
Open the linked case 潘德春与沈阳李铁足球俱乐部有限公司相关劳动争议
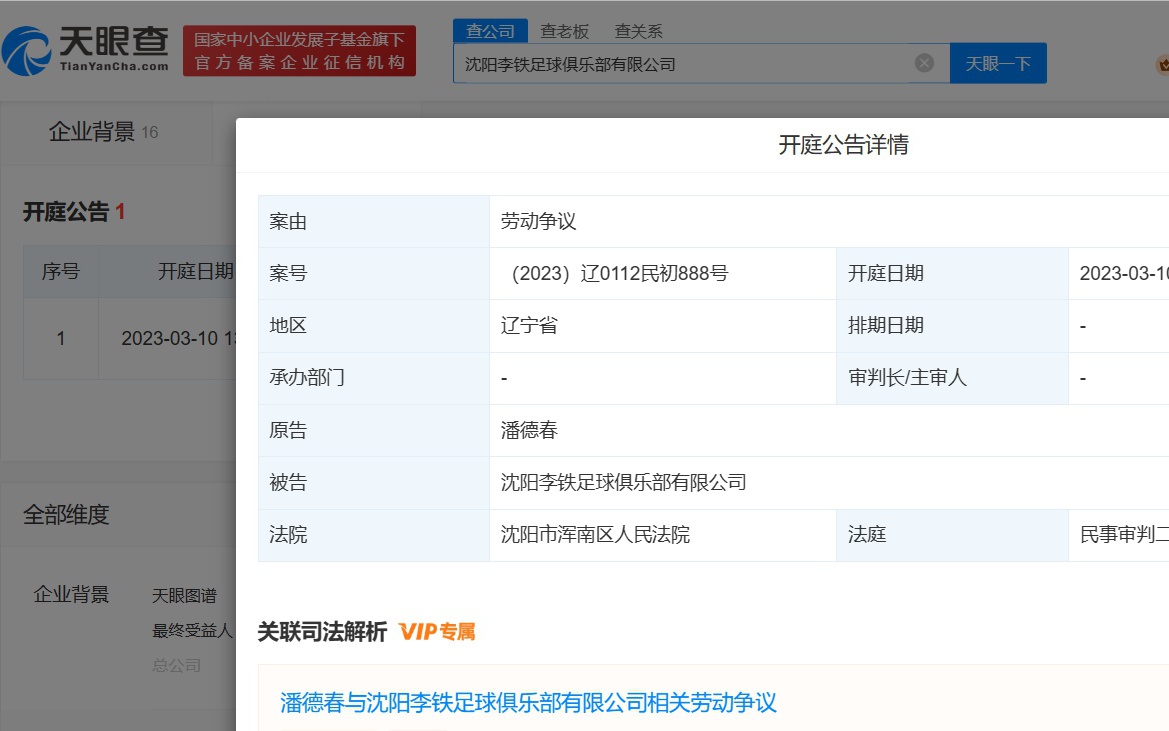click(x=528, y=703)
